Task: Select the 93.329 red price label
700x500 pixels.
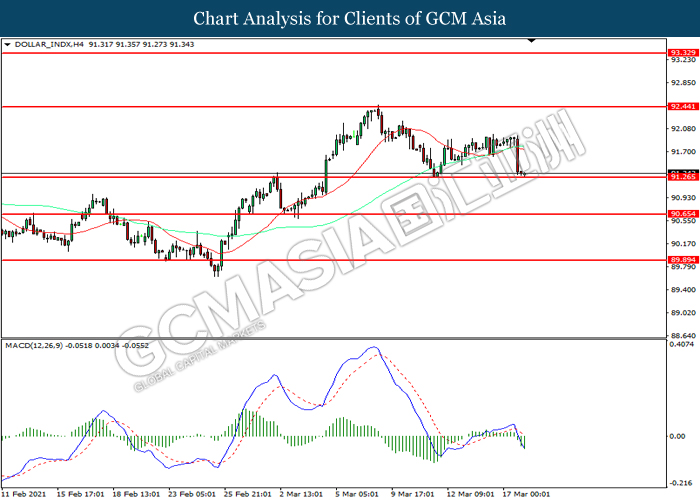Action: (x=683, y=53)
